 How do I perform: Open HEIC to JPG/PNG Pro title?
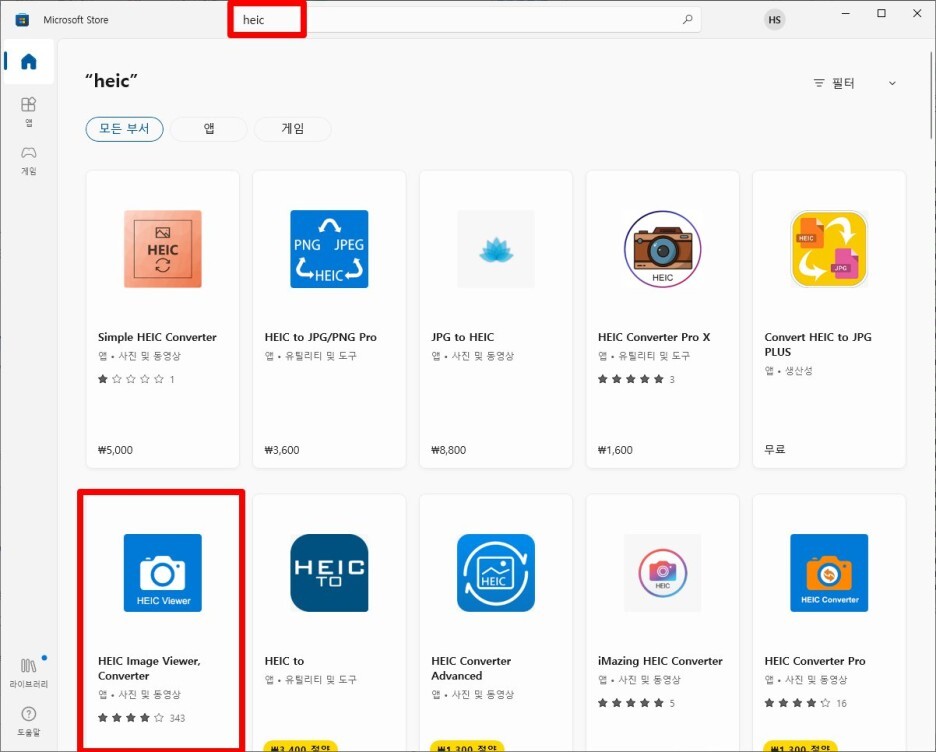click(321, 337)
